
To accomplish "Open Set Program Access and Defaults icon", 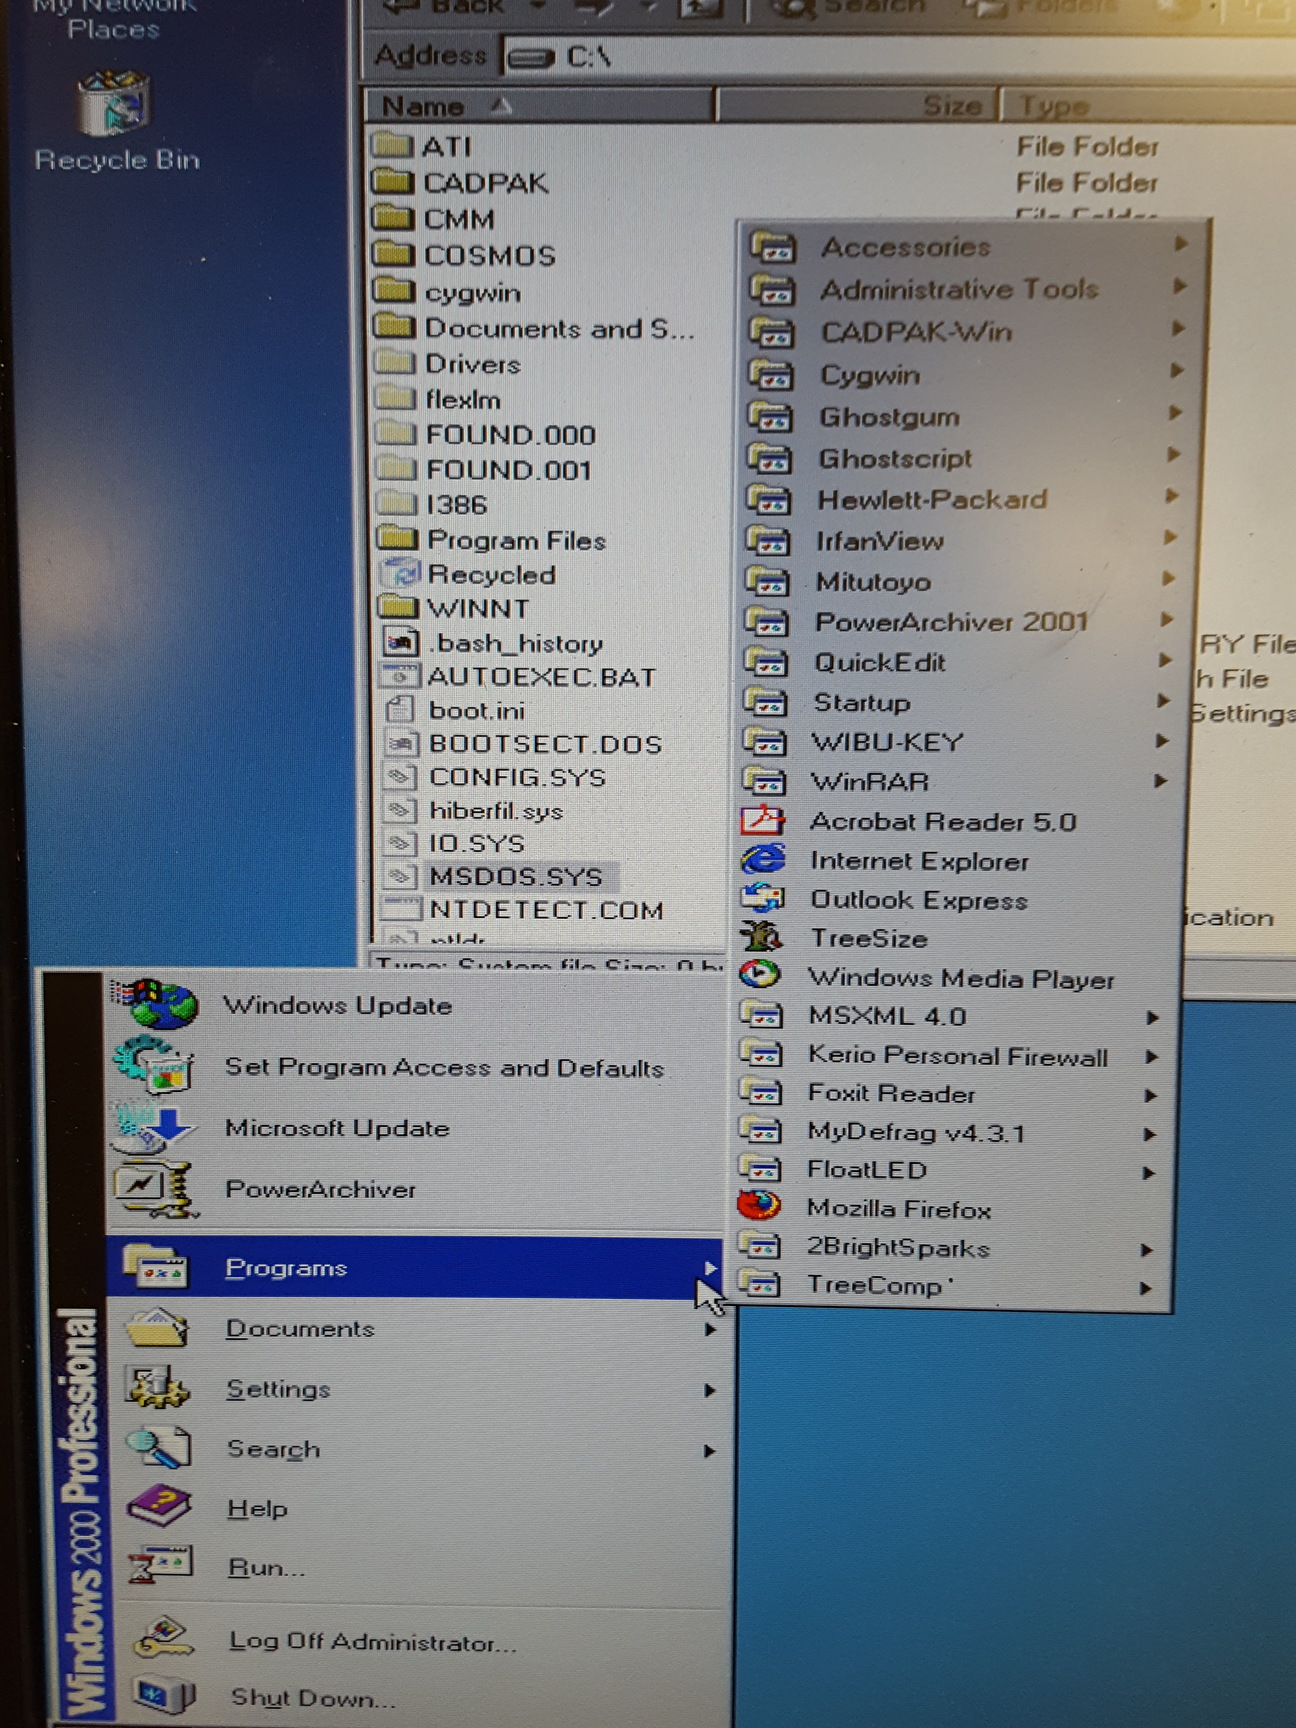I will [155, 1065].
